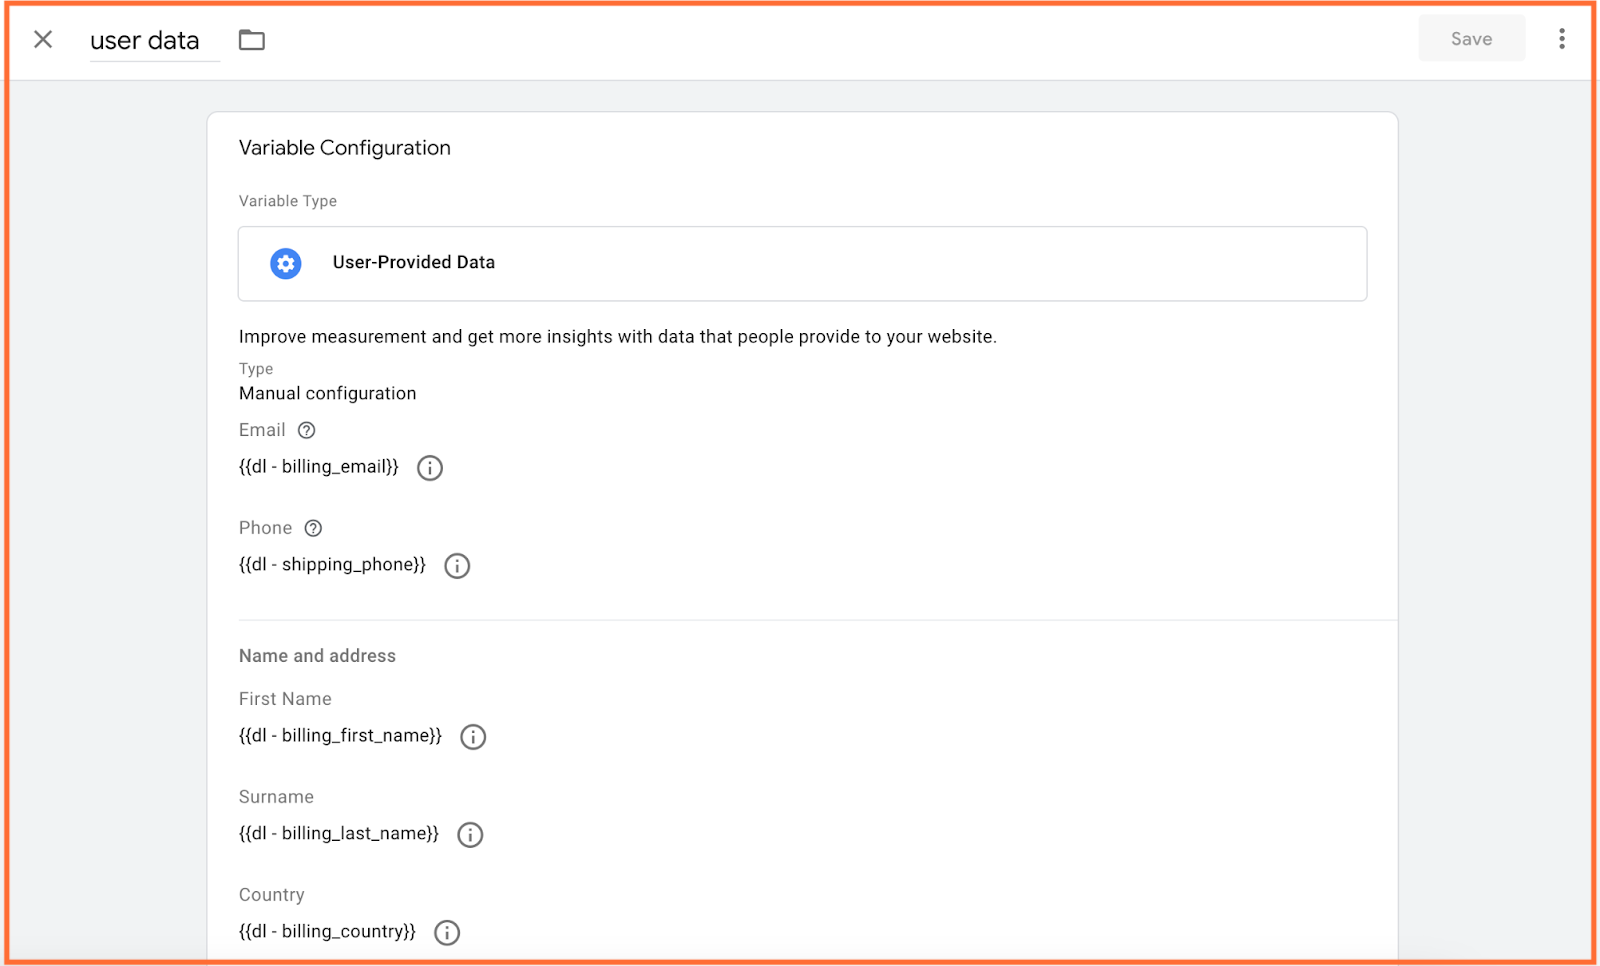1600x966 pixels.
Task: Open the Phone field help icon
Action: point(312,528)
